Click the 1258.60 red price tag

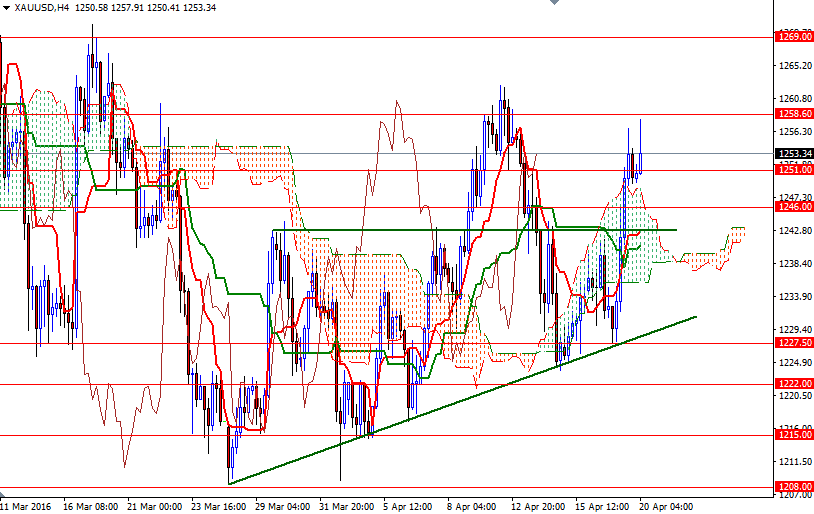point(794,115)
